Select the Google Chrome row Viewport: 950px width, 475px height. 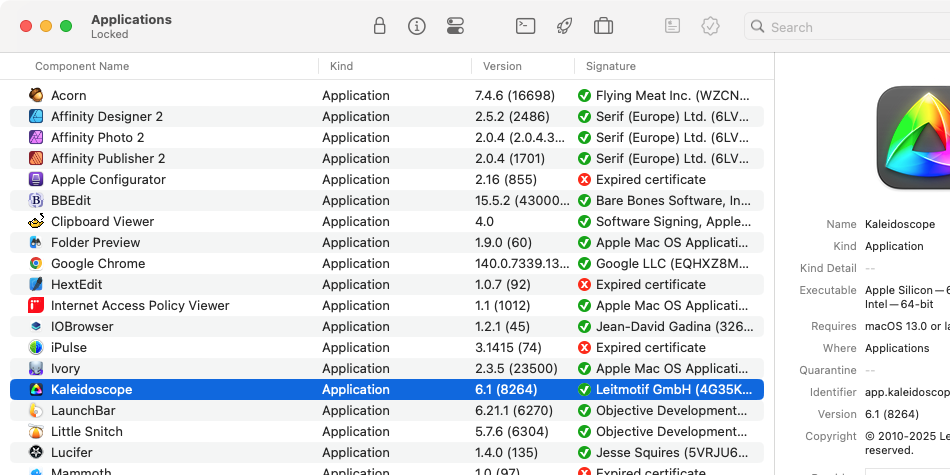pos(98,263)
